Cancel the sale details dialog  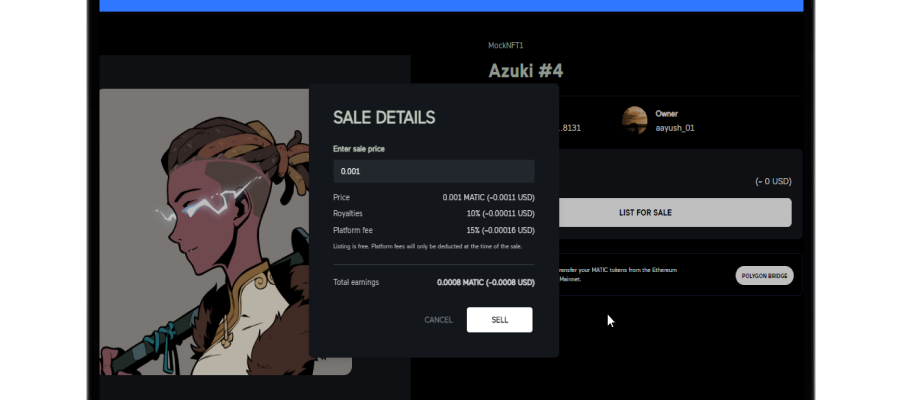439,320
